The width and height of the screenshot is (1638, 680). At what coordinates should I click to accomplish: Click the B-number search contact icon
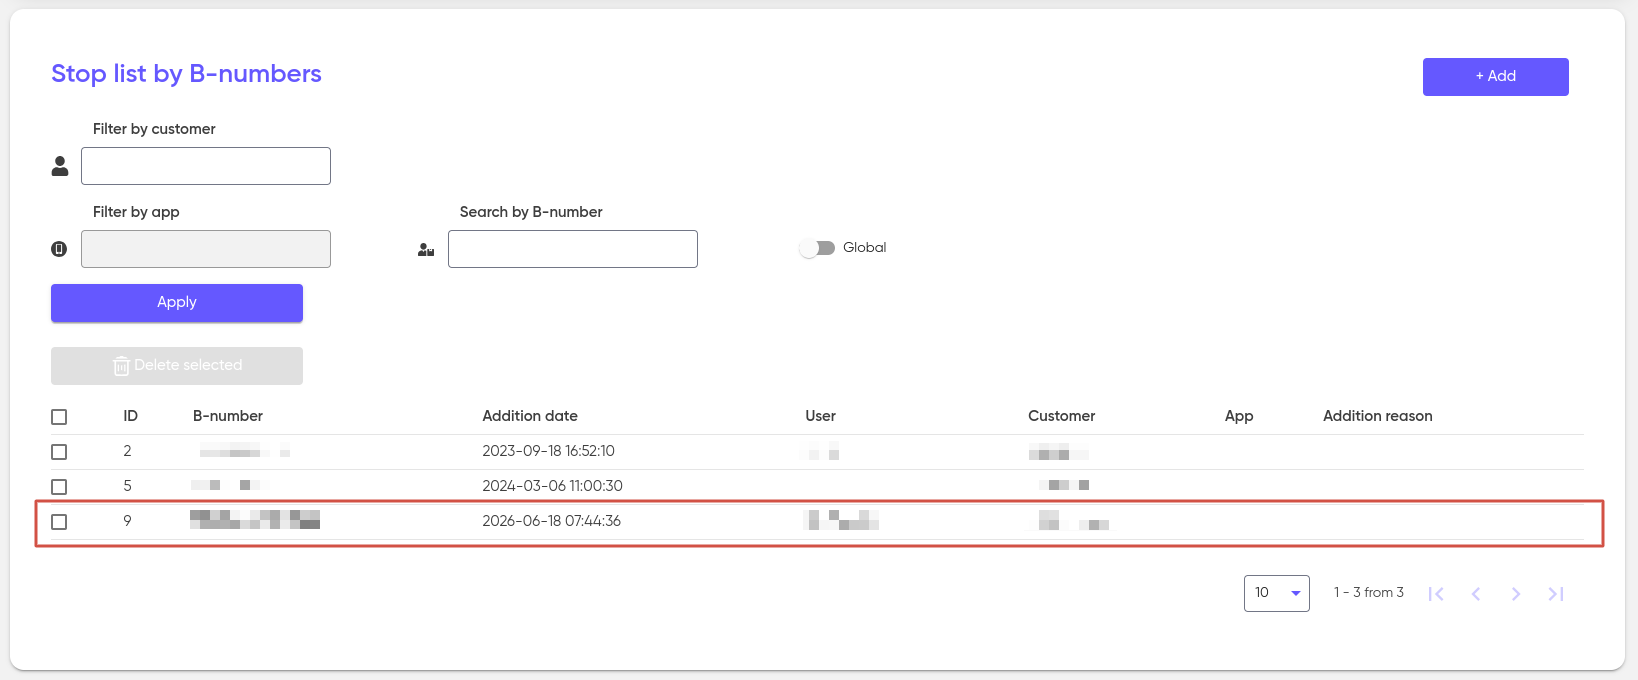point(426,250)
